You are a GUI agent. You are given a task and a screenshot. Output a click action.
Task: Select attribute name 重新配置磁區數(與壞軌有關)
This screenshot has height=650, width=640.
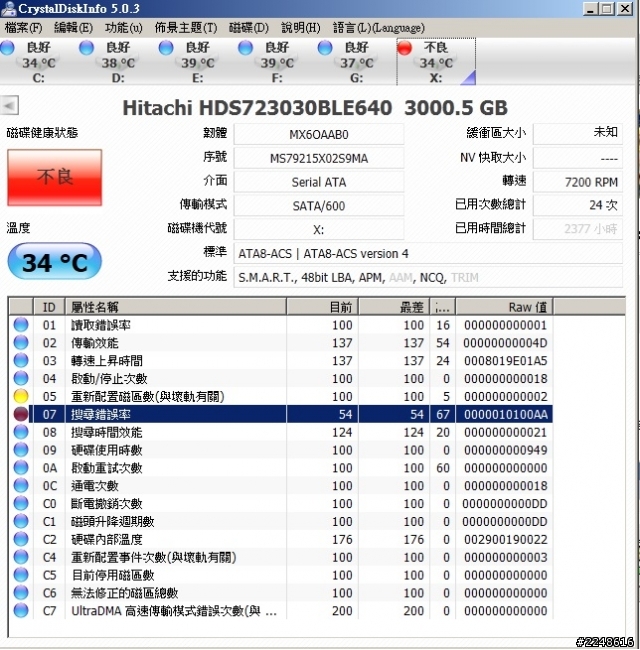pyautogui.click(x=148, y=396)
